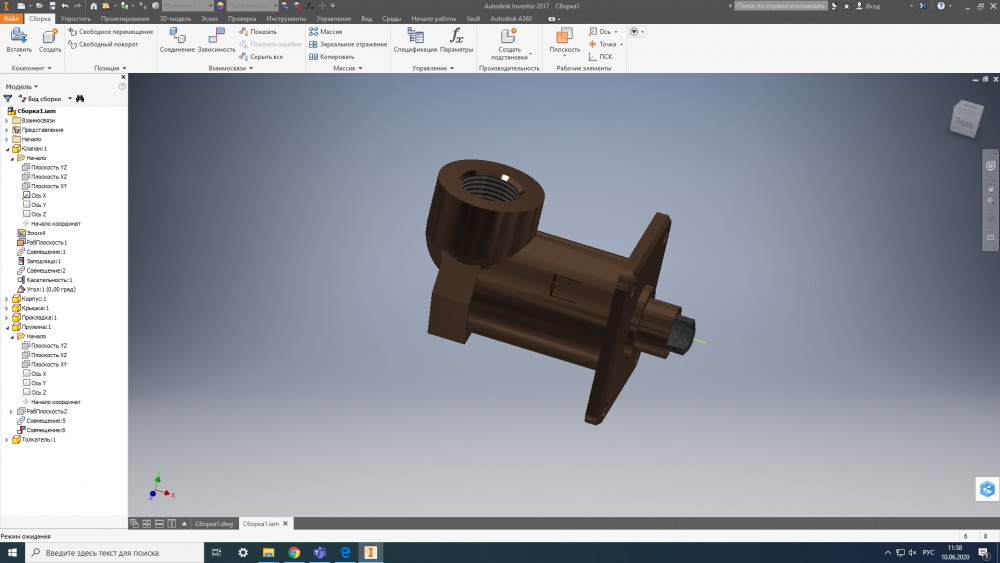Viewport: 1000px width, 563px height.
Task: Click the Создать component icon
Action: (x=50, y=37)
